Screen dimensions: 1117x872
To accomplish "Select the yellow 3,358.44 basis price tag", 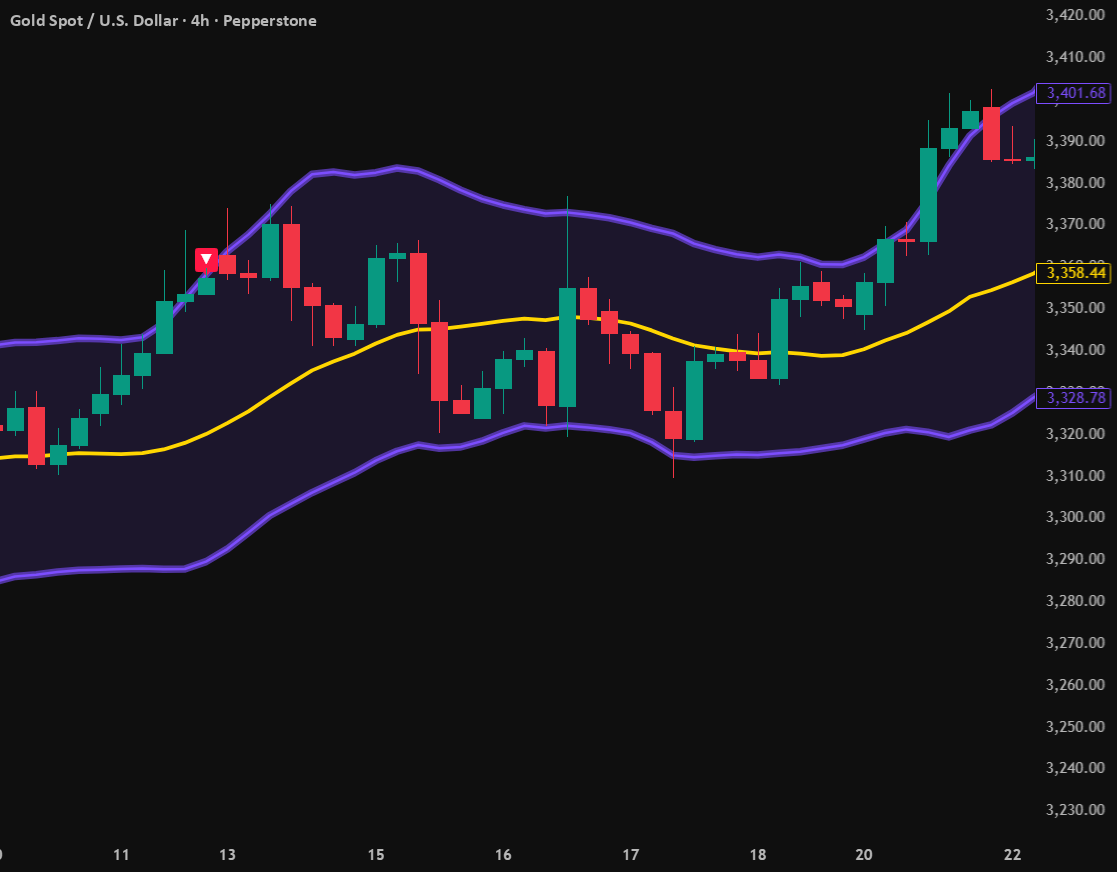I will (x=1073, y=273).
